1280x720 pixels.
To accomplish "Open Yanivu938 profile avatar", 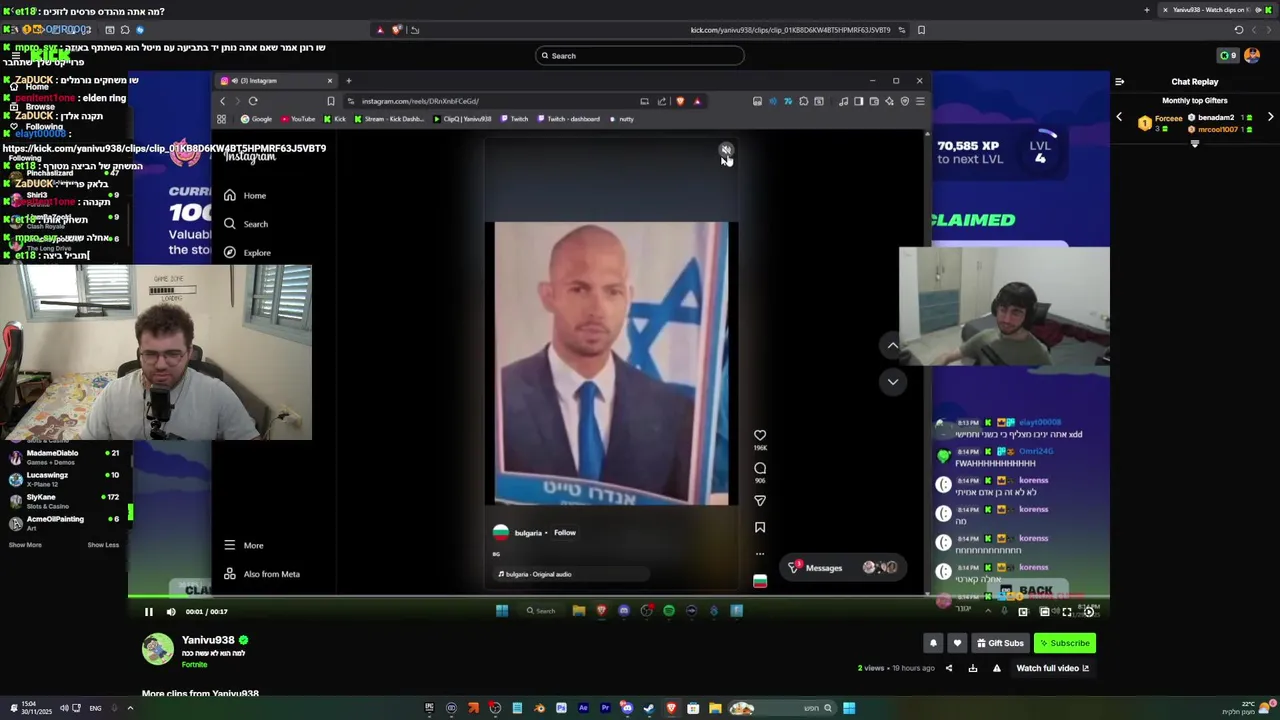I will (157, 649).
